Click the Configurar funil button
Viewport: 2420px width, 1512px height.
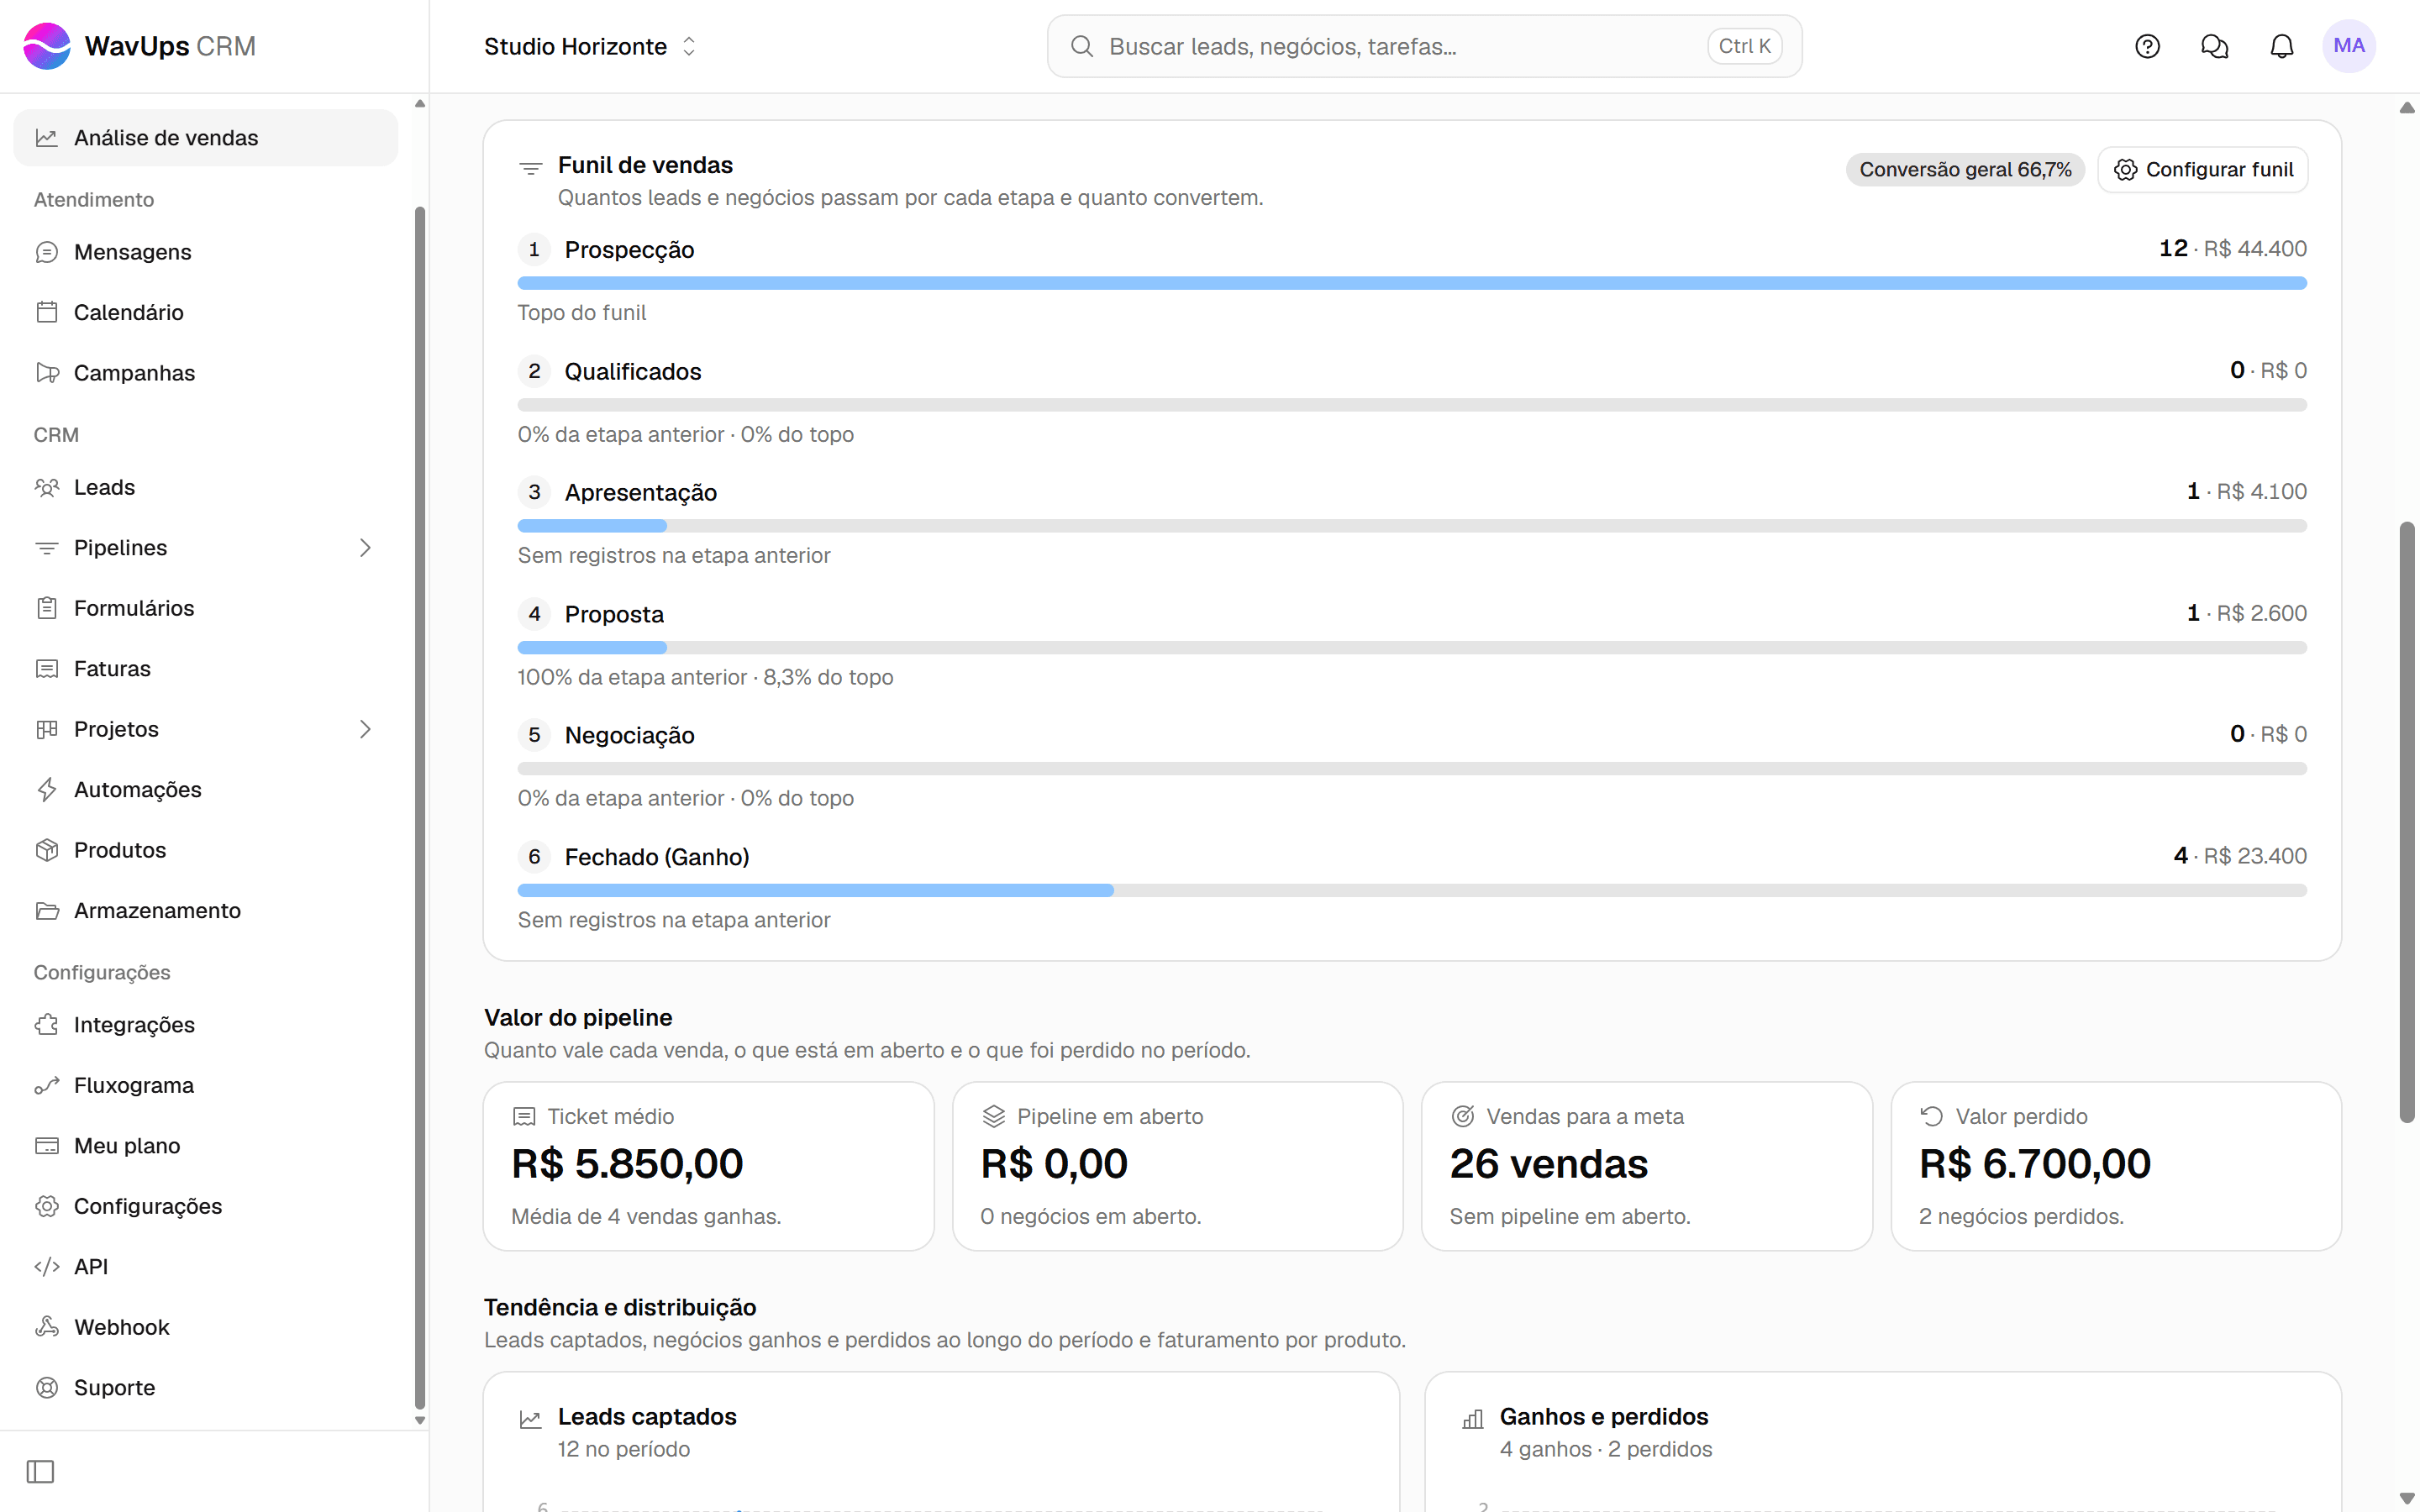[x=2202, y=170]
